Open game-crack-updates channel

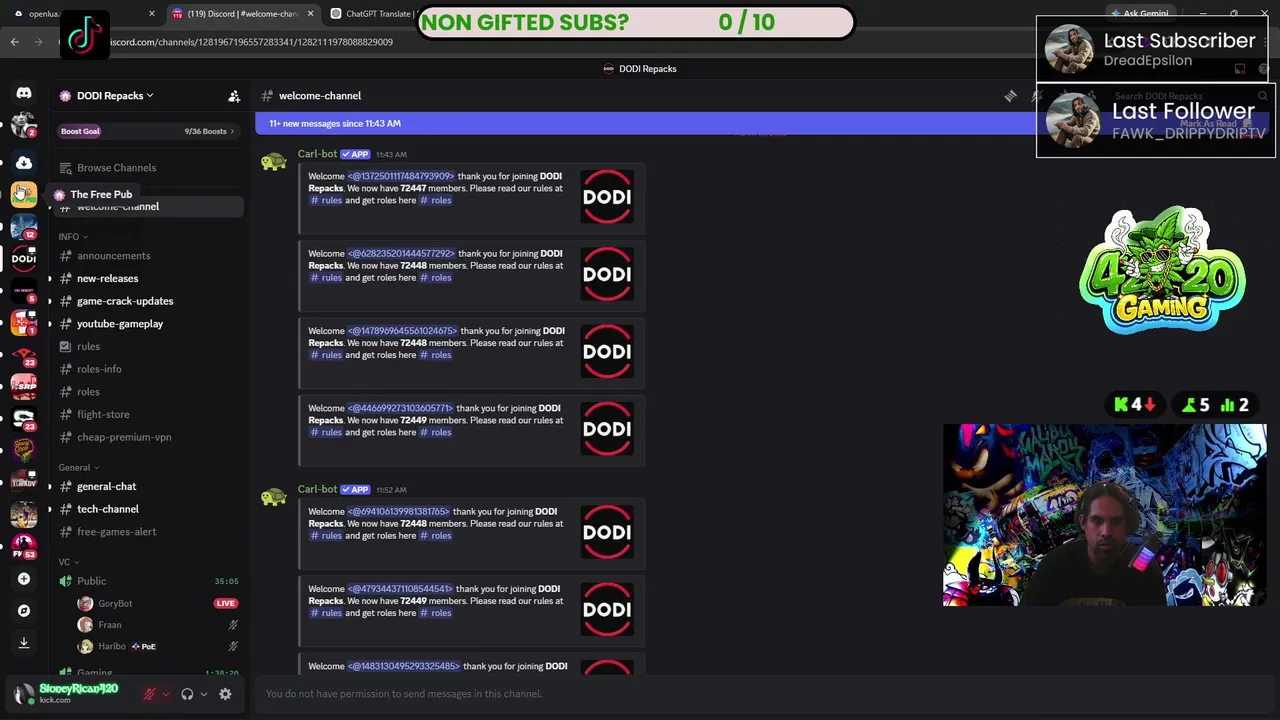click(x=148, y=301)
